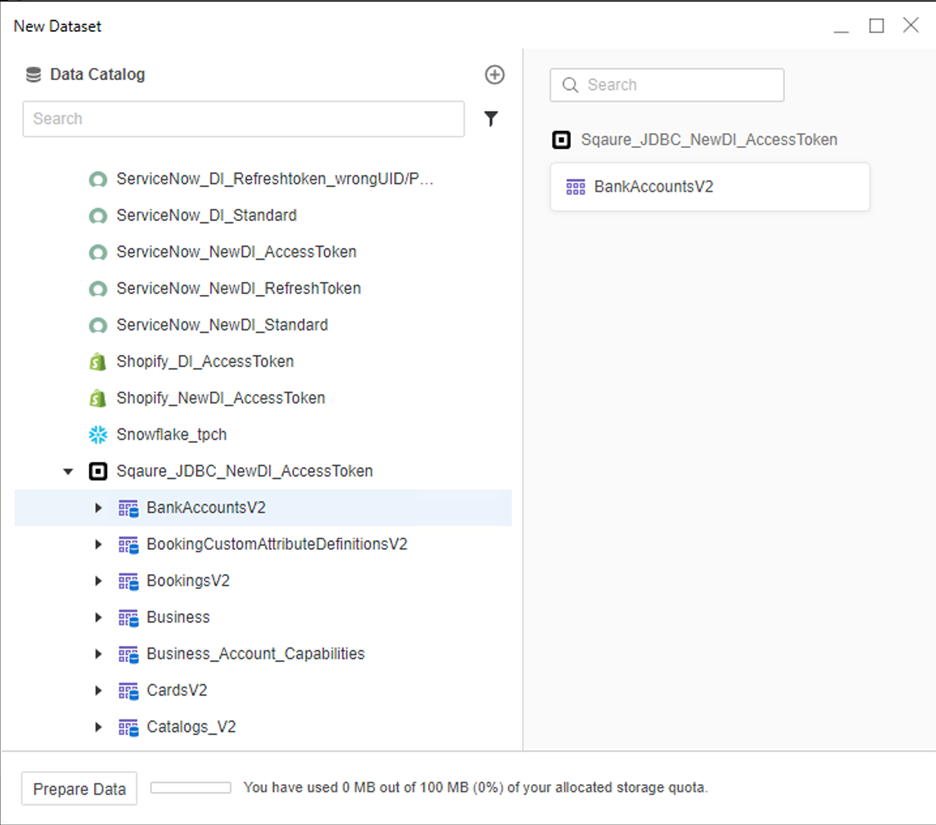The image size is (936, 825).
Task: Click the add data source plus icon
Action: (x=494, y=75)
